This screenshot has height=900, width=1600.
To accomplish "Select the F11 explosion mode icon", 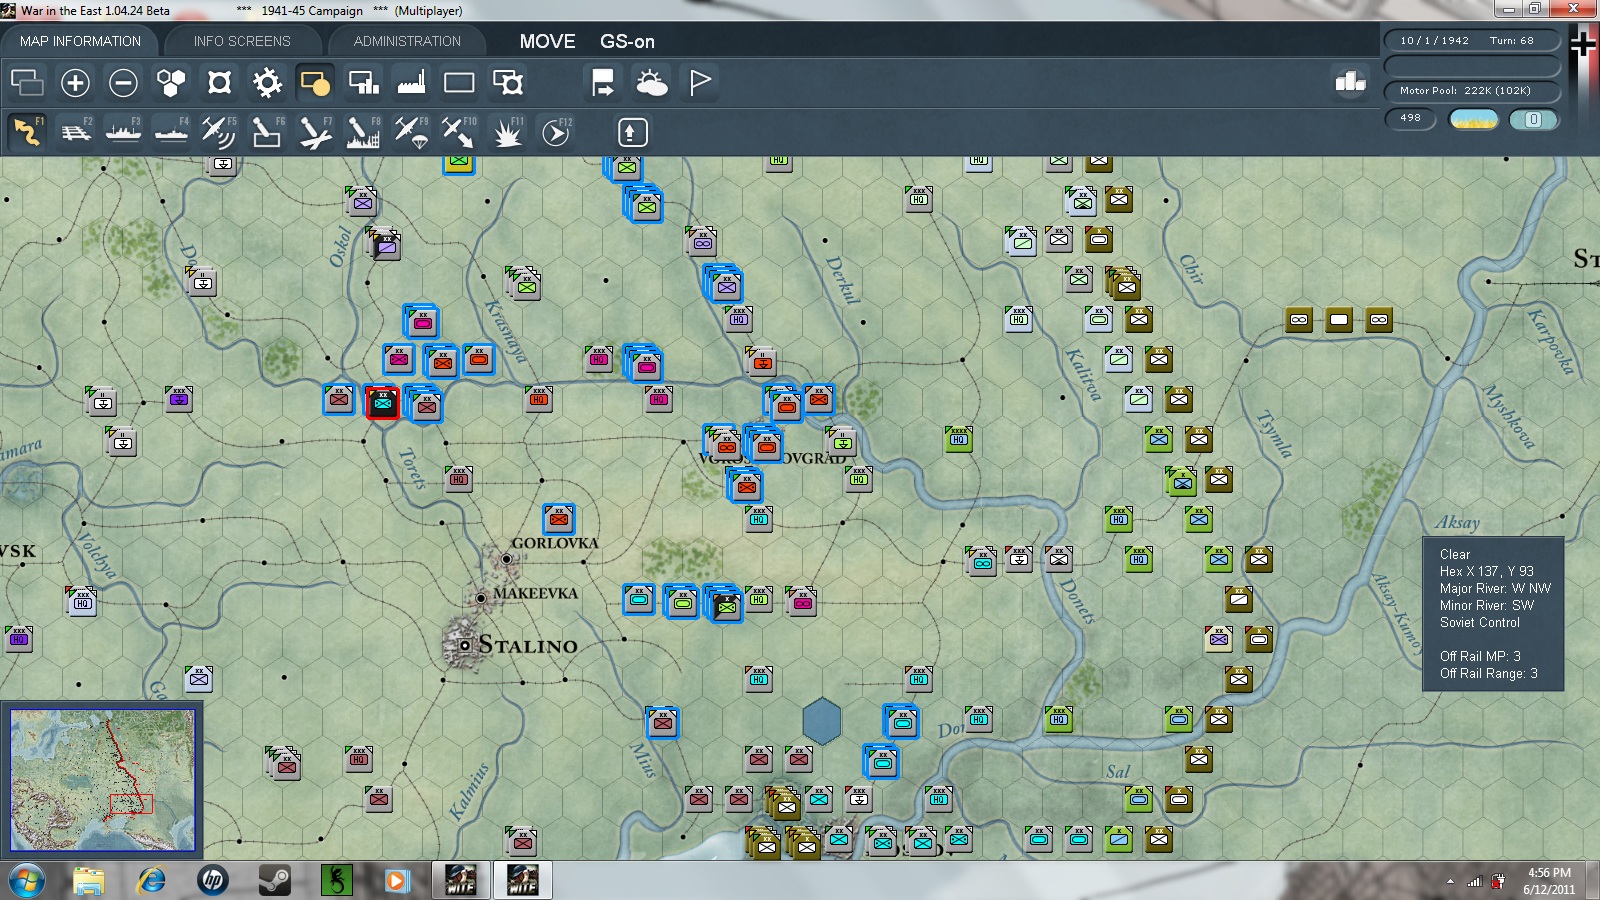I will tap(507, 132).
